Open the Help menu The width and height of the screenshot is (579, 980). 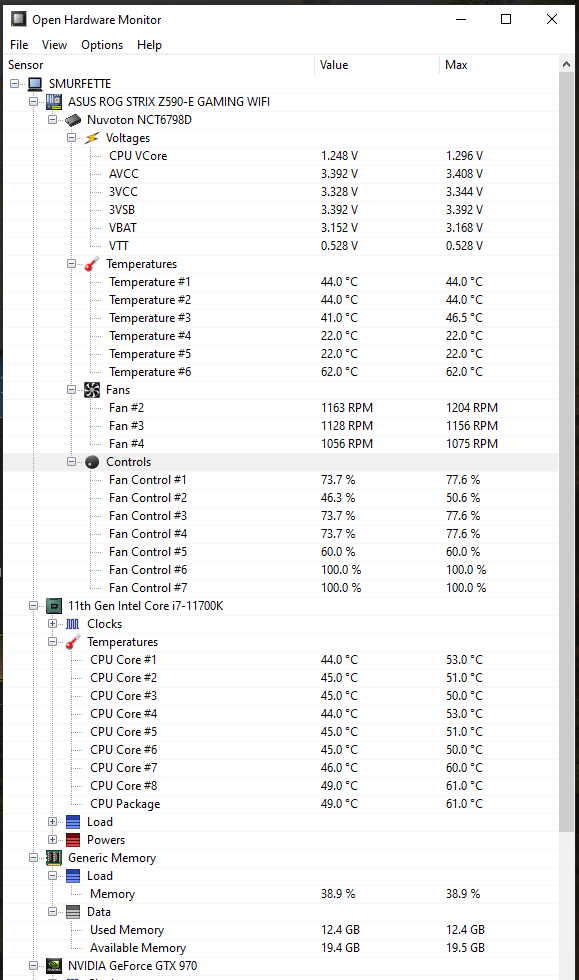(x=149, y=44)
